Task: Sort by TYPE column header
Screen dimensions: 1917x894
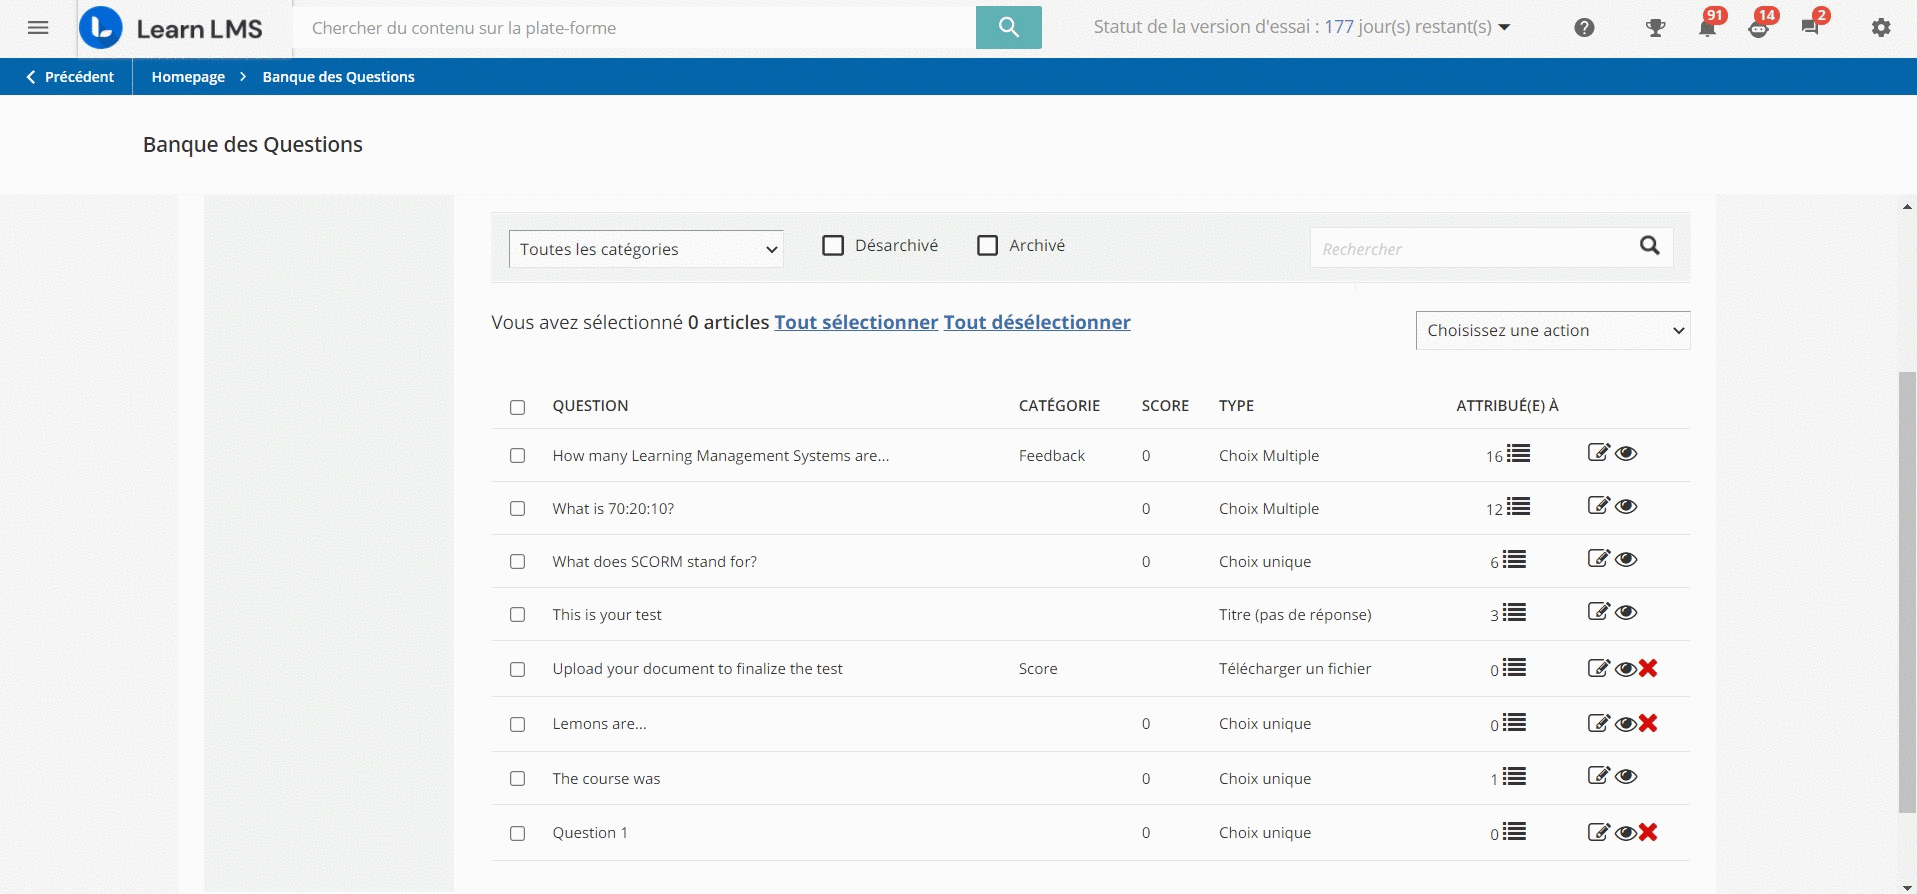Action: coord(1236,405)
